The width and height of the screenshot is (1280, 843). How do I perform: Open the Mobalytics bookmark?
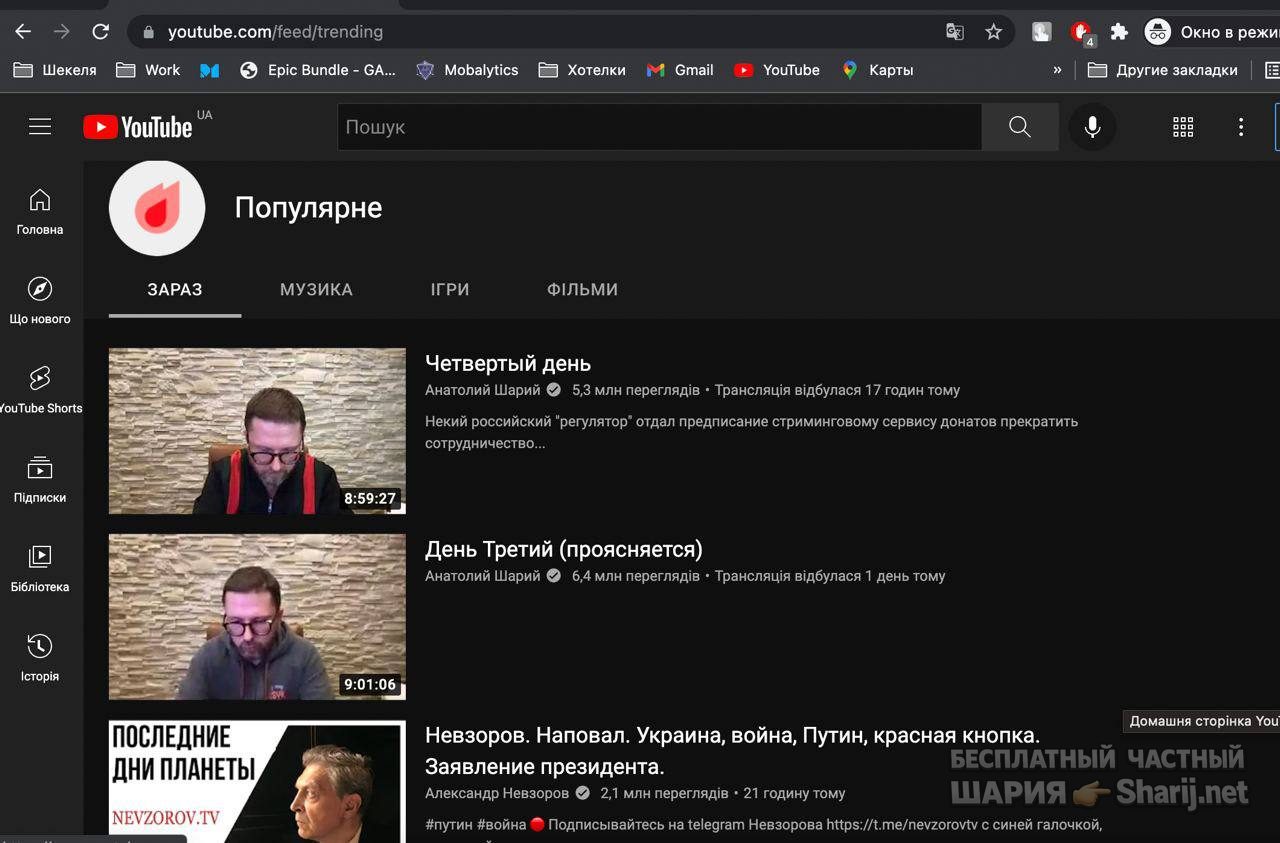click(467, 70)
